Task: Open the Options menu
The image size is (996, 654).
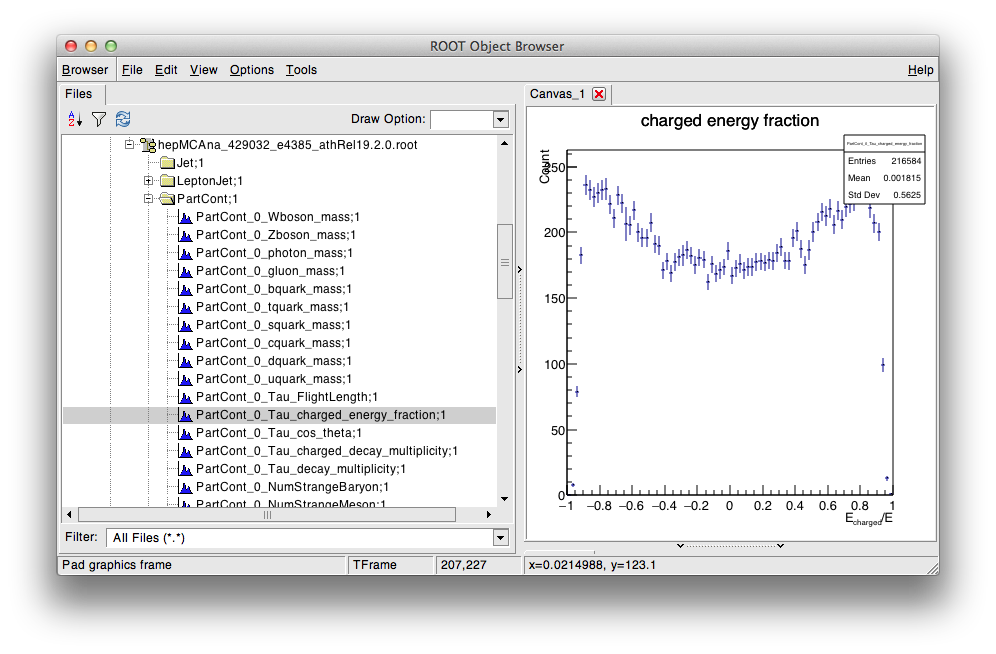Action: (x=251, y=70)
